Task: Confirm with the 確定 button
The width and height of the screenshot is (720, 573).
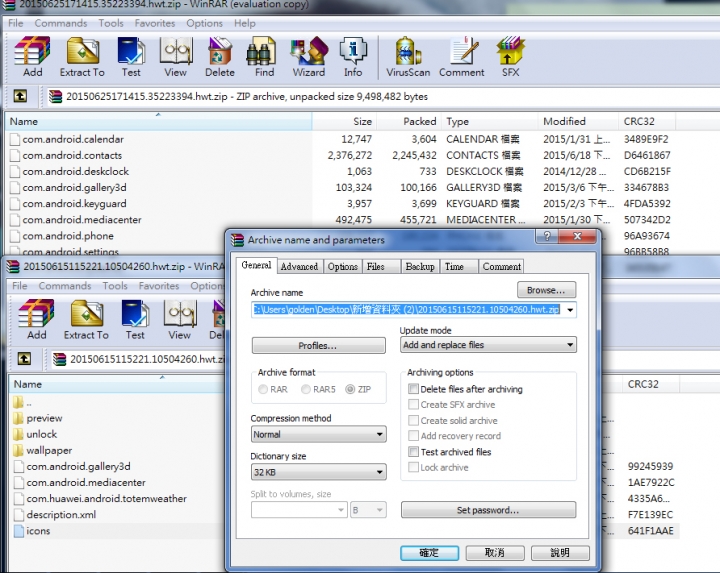Action: pyautogui.click(x=429, y=553)
